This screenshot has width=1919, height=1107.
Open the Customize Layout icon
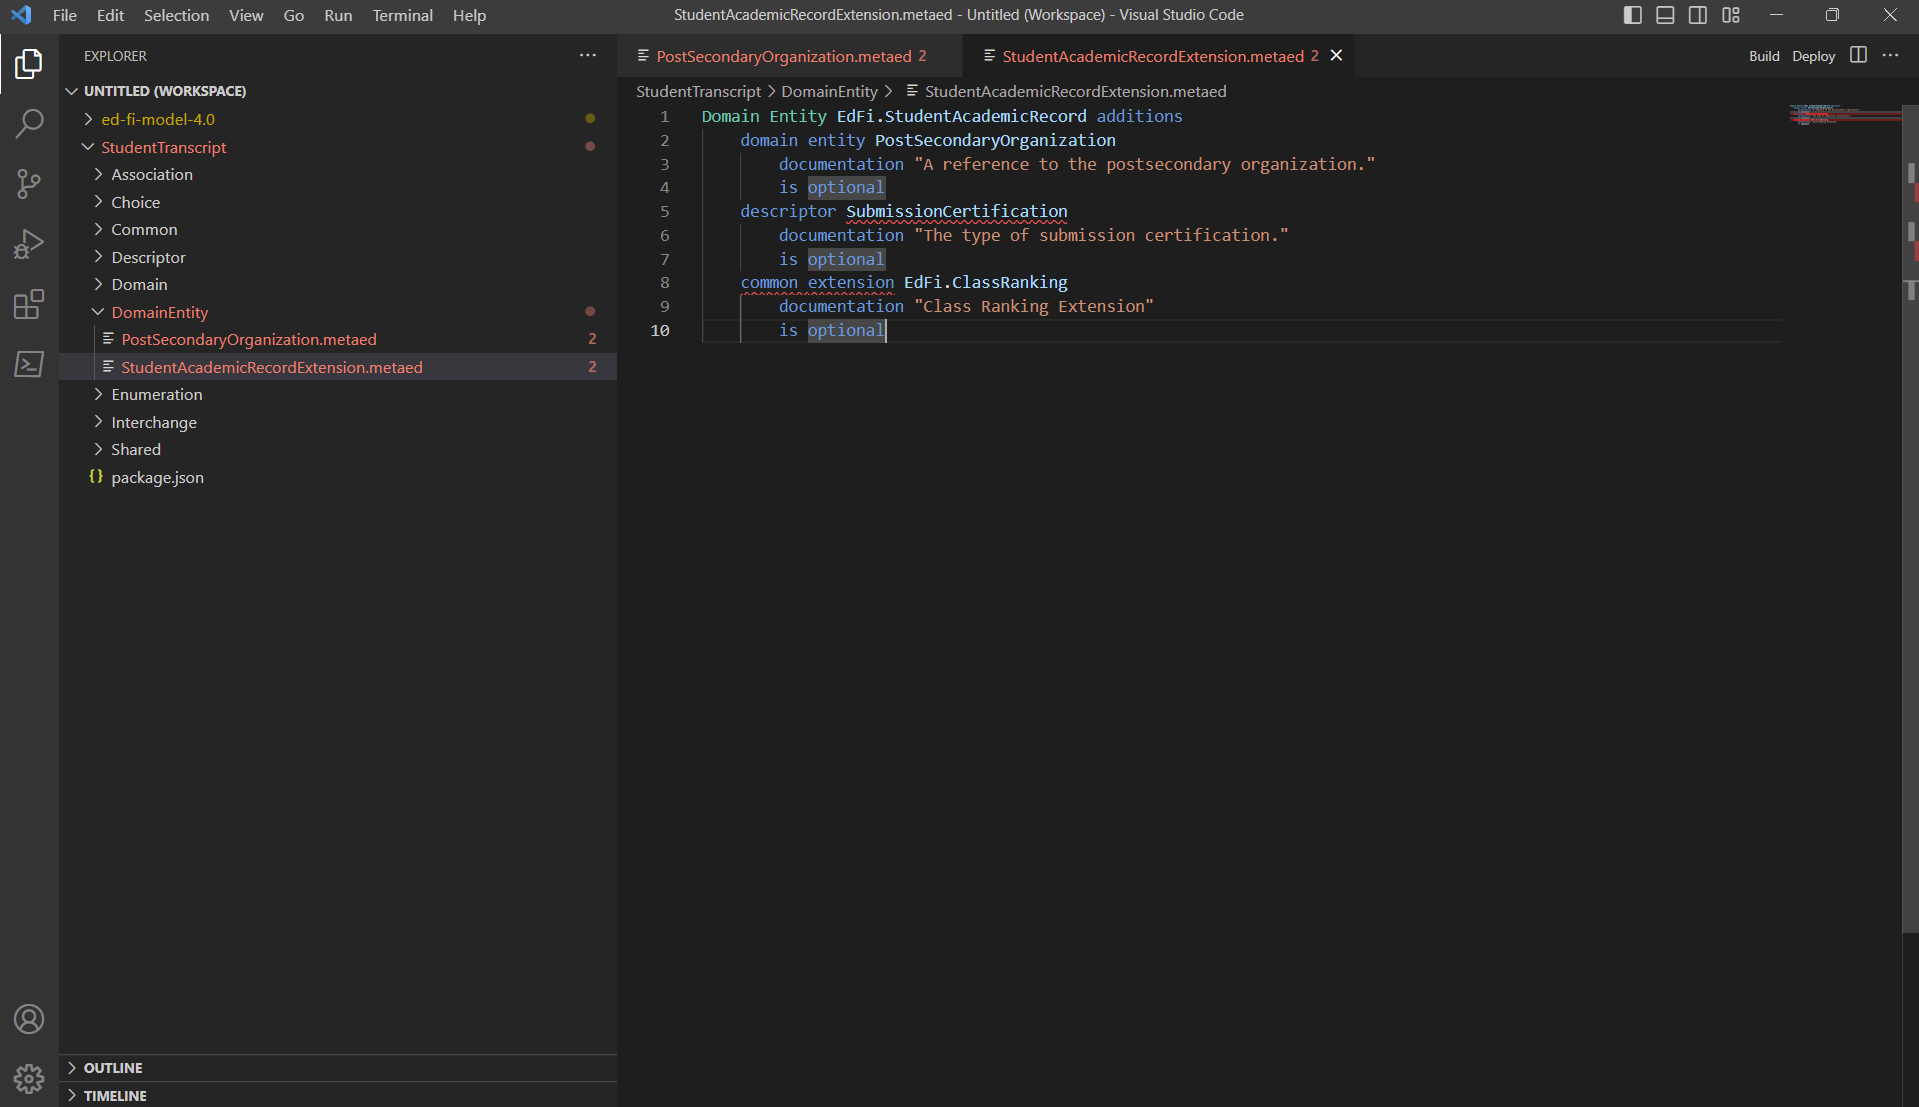click(x=1731, y=15)
